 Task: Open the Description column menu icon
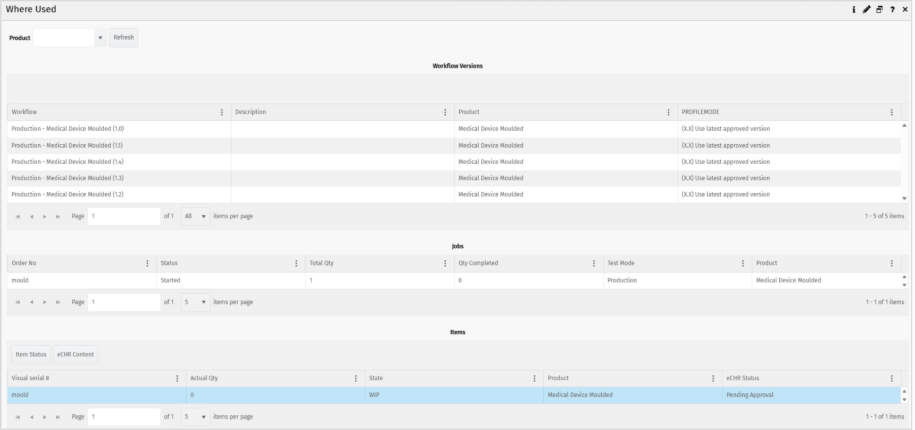[445, 112]
